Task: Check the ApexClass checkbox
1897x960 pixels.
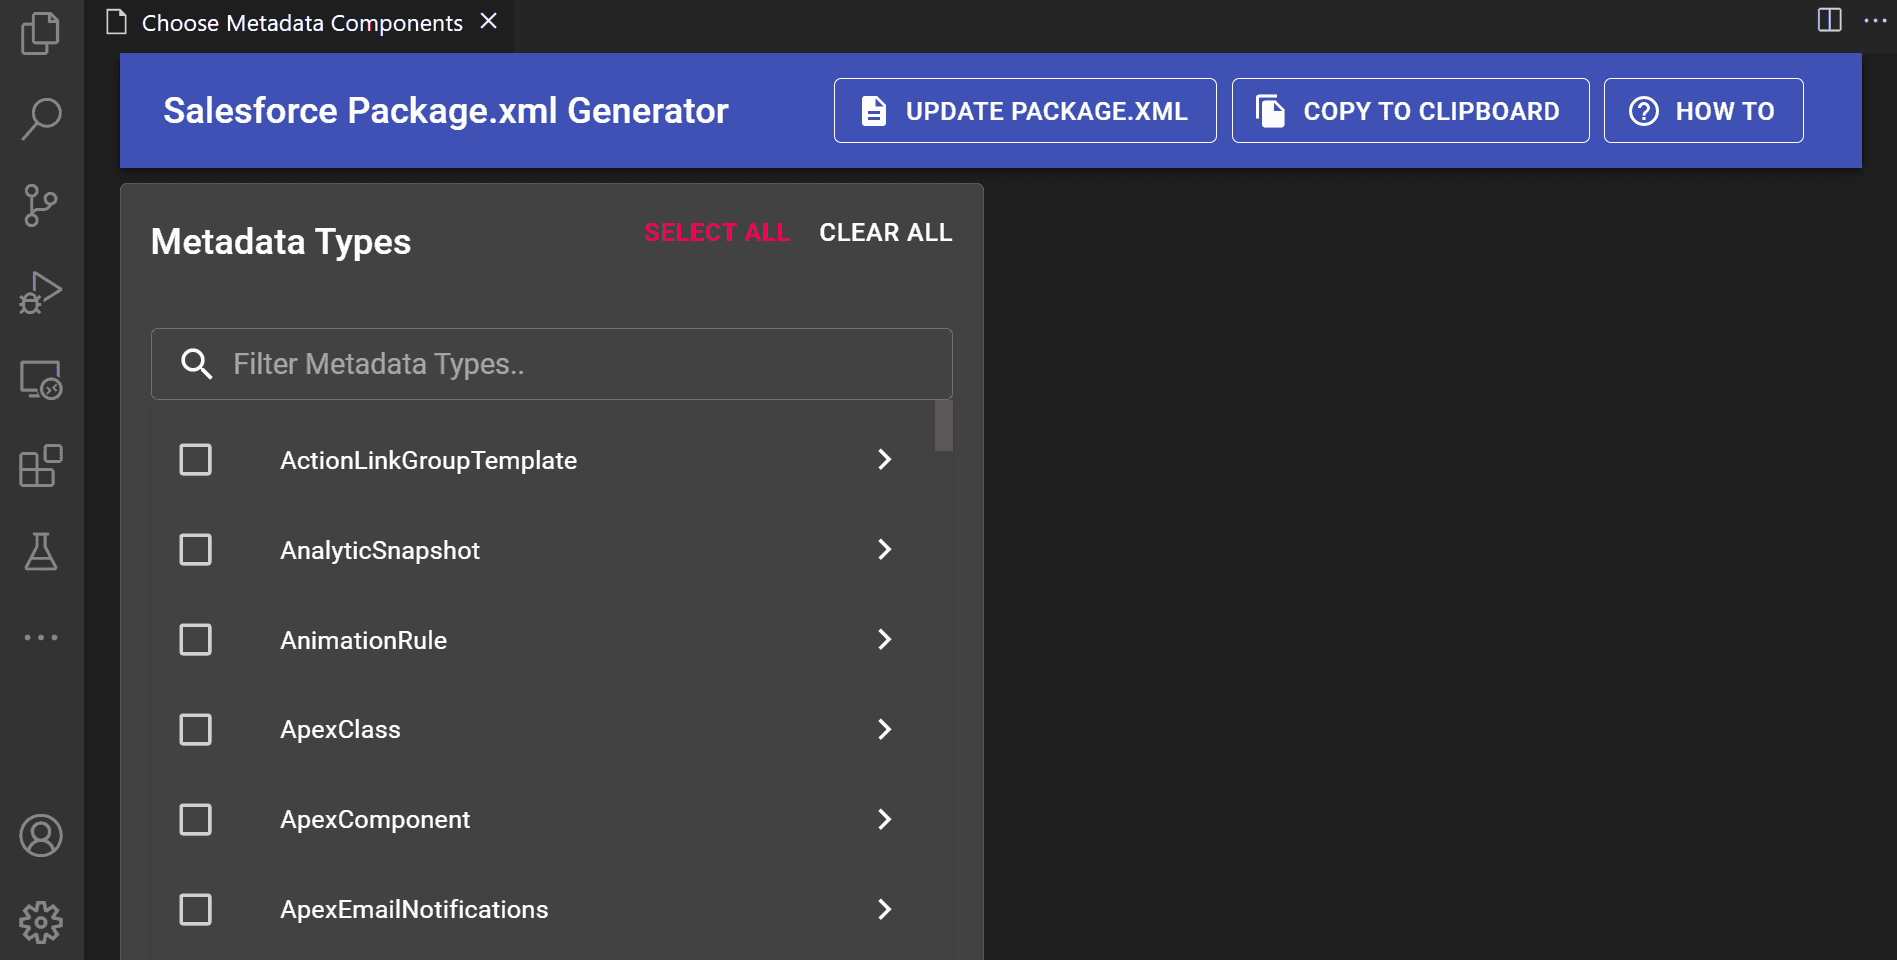Action: (x=195, y=730)
